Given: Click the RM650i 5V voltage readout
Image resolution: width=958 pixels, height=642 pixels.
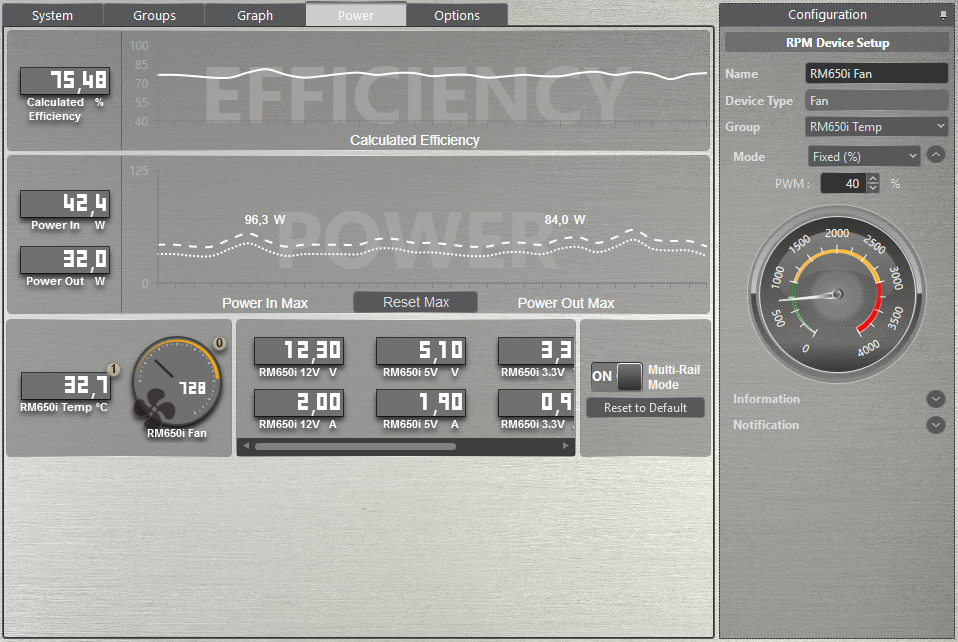Looking at the screenshot, I should point(421,351).
